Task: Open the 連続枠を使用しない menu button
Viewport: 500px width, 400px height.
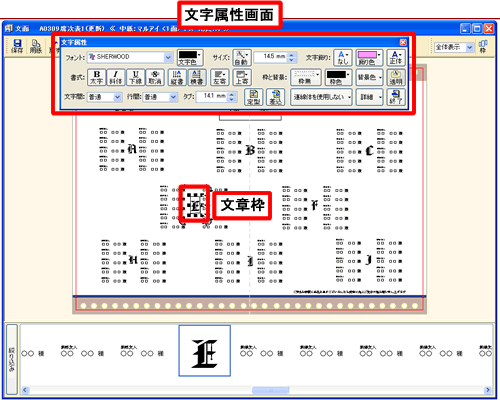Action: [321, 97]
